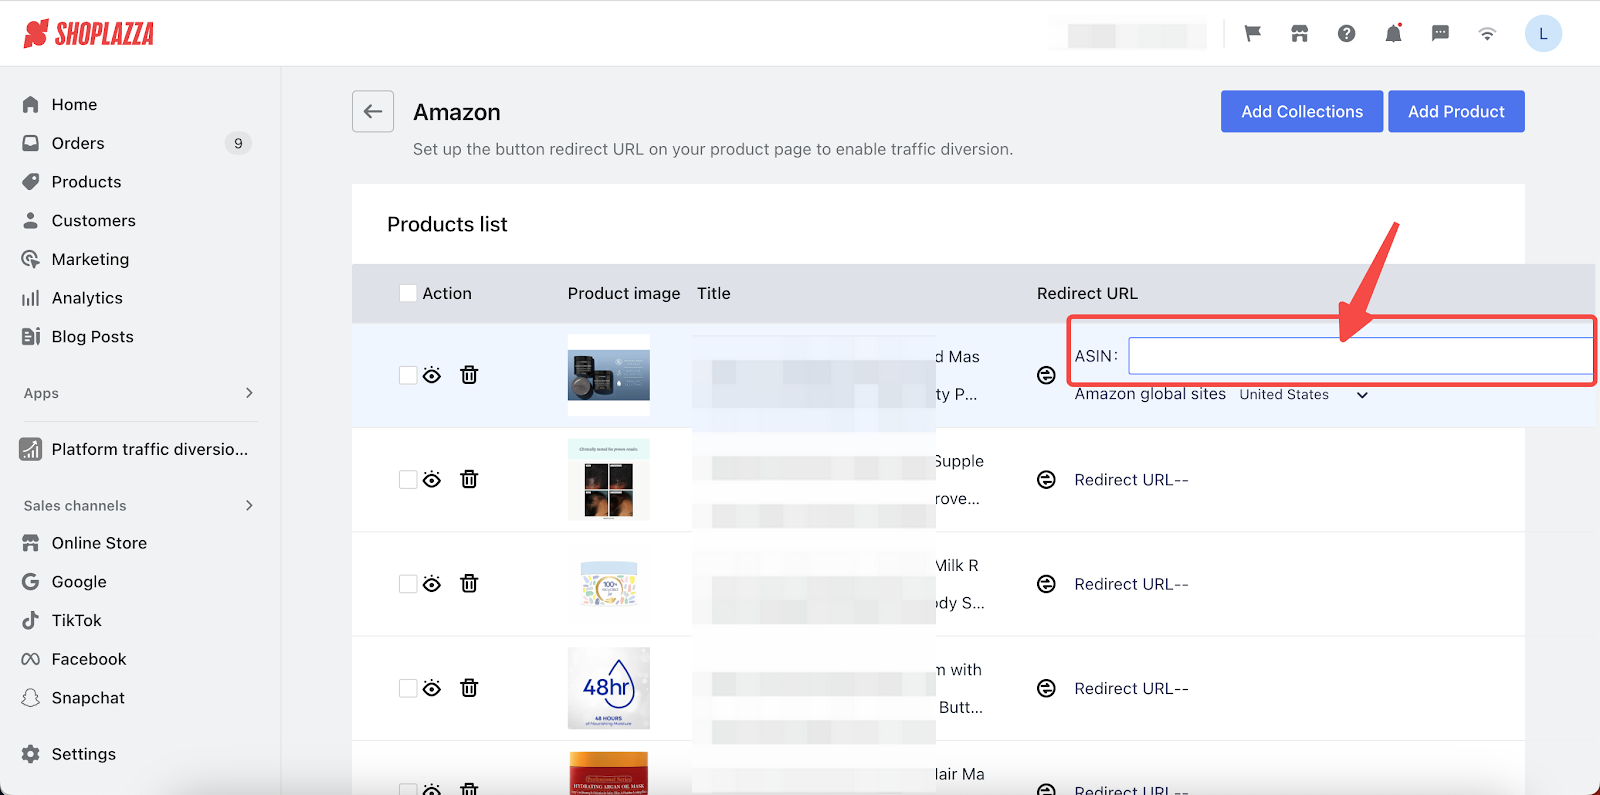This screenshot has height=795, width=1600.
Task: Click swap icon on third row redirect
Action: (x=1046, y=584)
